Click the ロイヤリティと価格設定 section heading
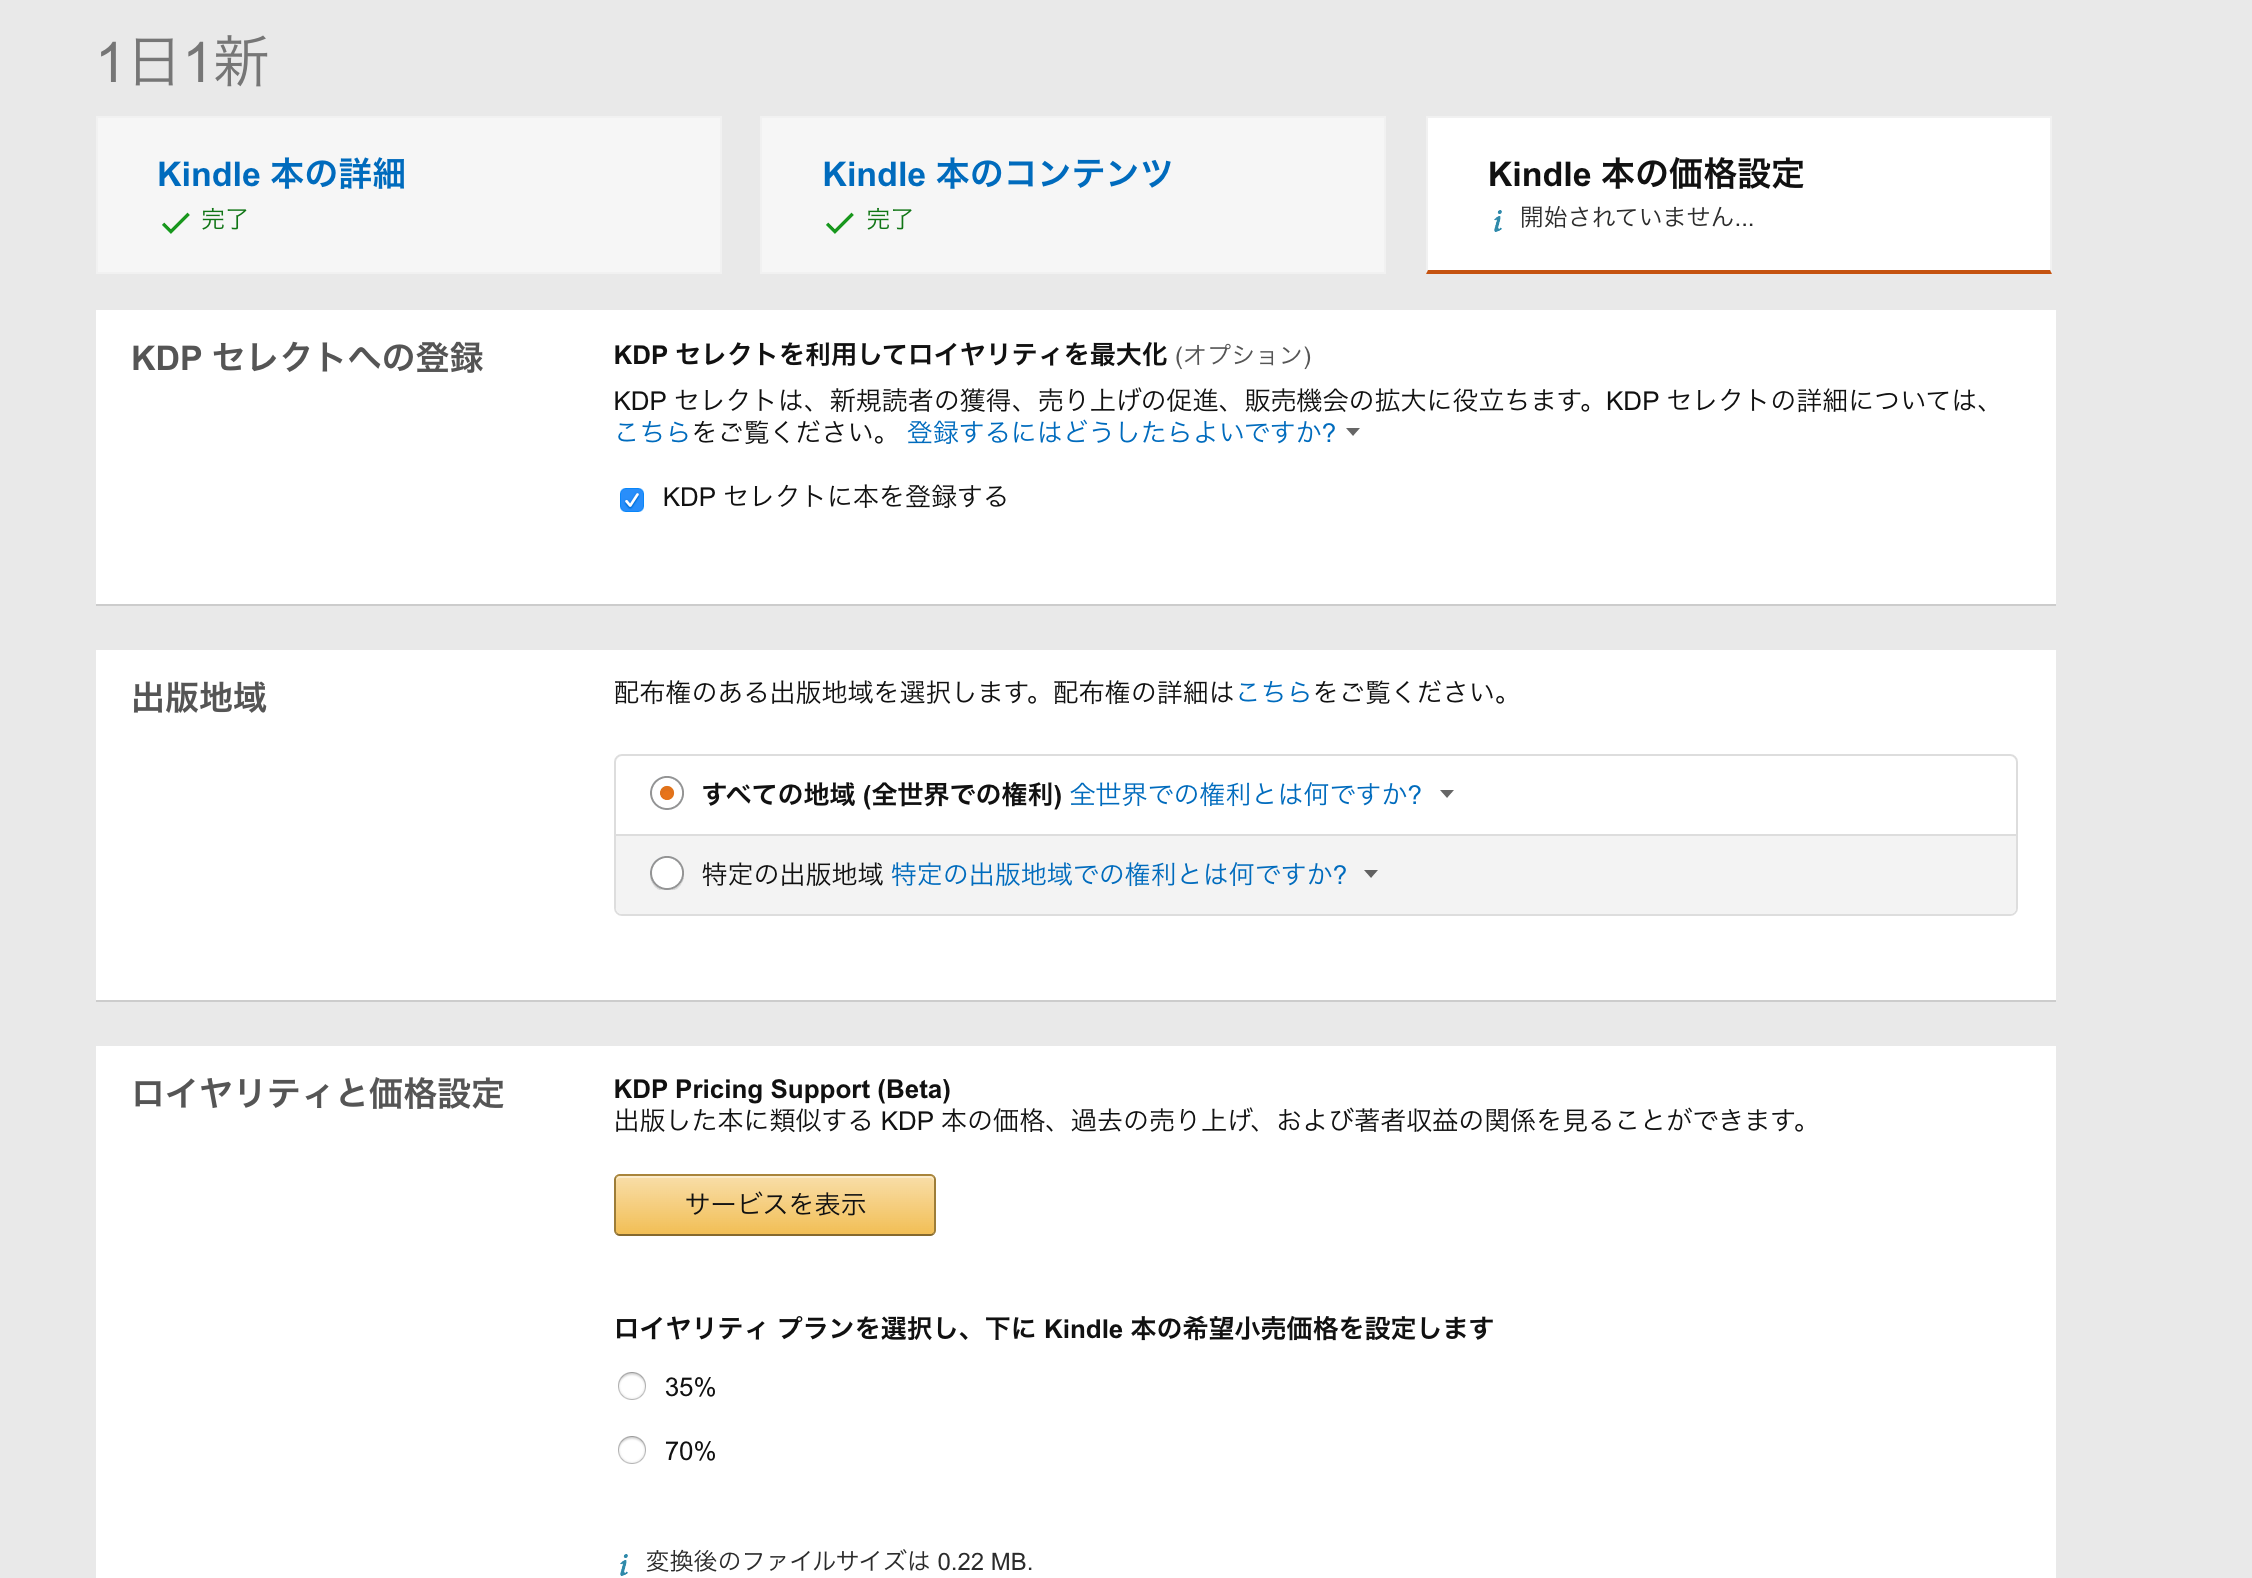2252x1578 pixels. [317, 1094]
